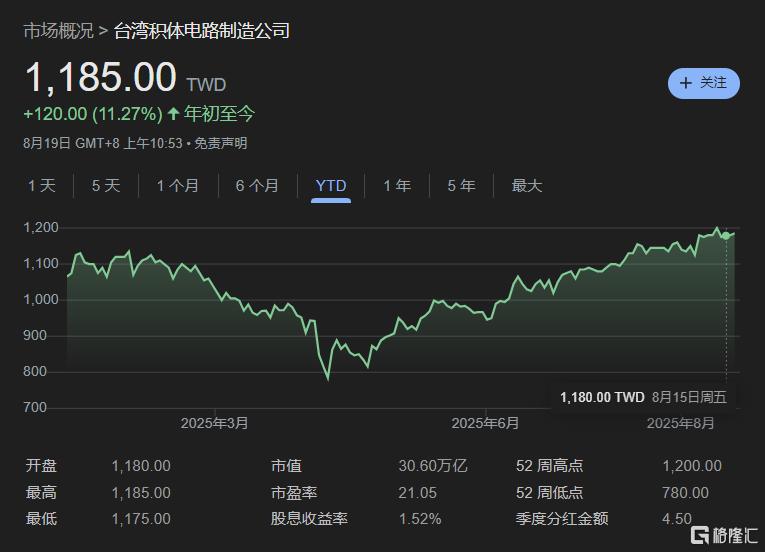
Task: Click the +120.00 (11.27%) change text
Action: coord(93,114)
